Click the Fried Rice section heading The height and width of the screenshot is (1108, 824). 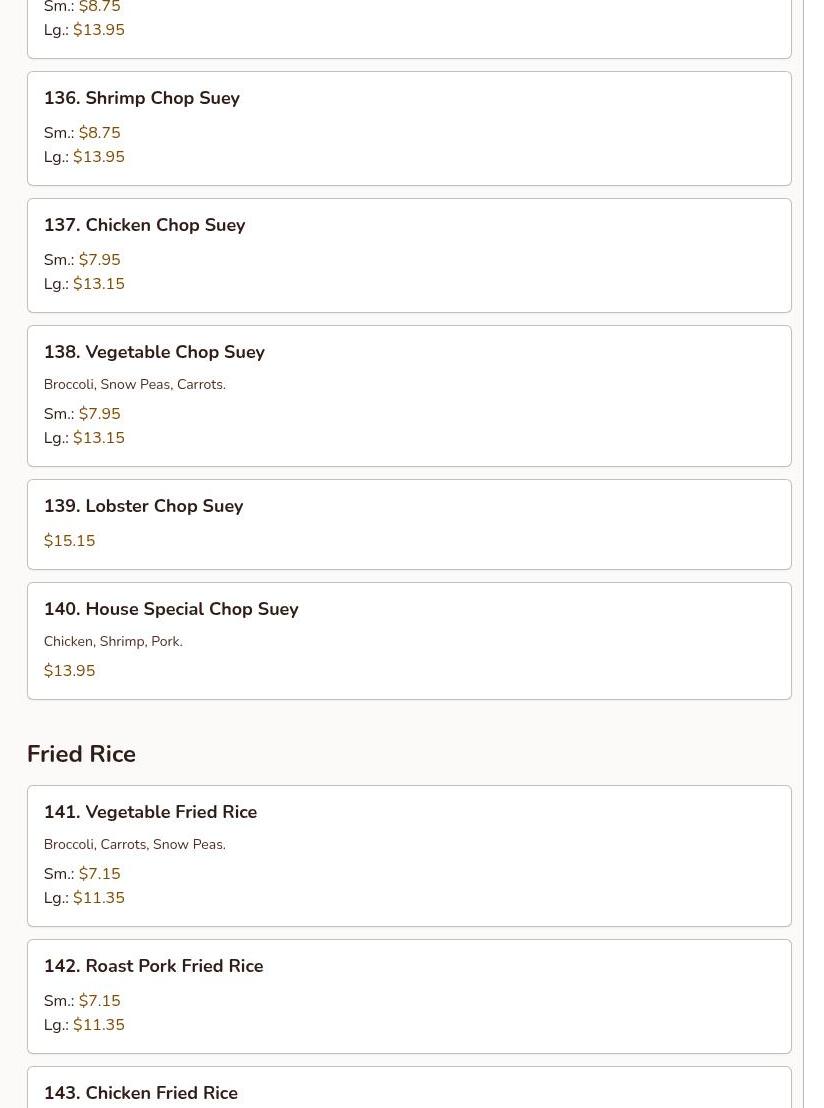tap(81, 754)
